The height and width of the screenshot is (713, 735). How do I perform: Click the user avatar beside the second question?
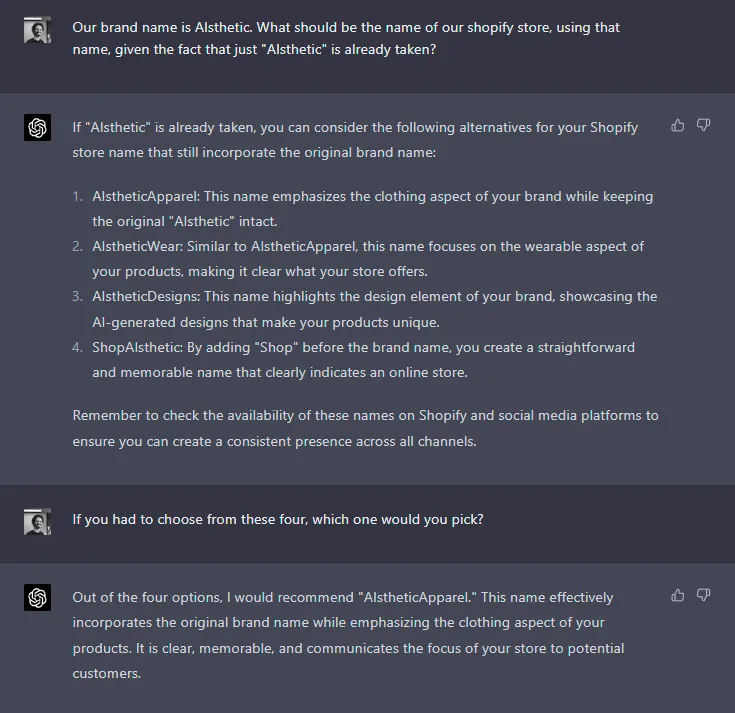pos(37,521)
